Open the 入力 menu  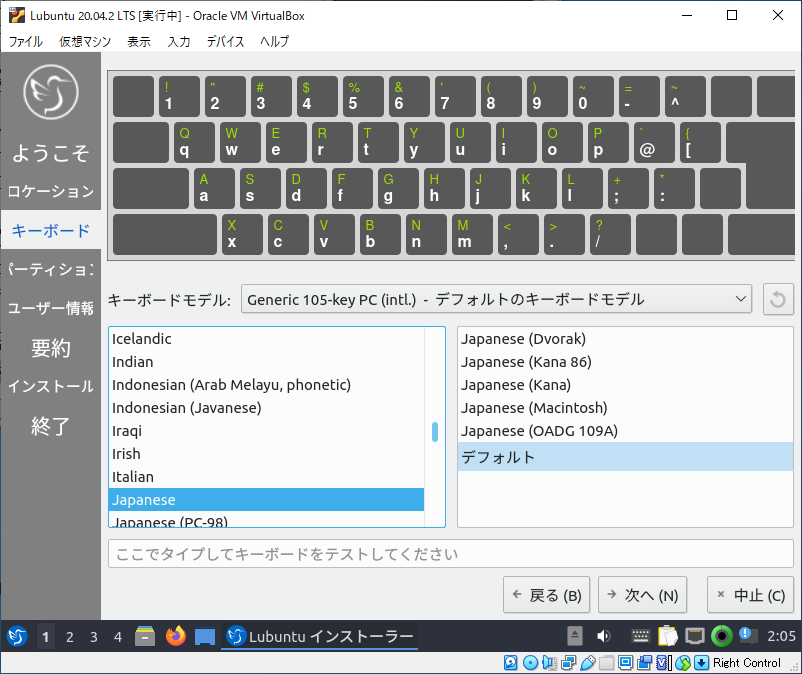pyautogui.click(x=179, y=41)
